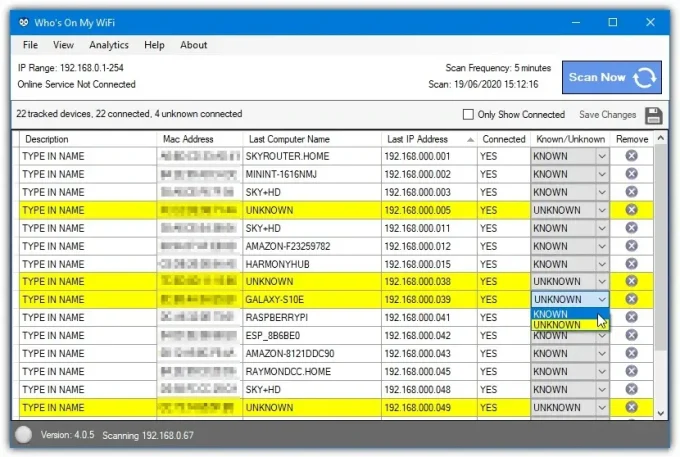
Task: Click the Save Changes floppy disk icon
Action: point(653,115)
